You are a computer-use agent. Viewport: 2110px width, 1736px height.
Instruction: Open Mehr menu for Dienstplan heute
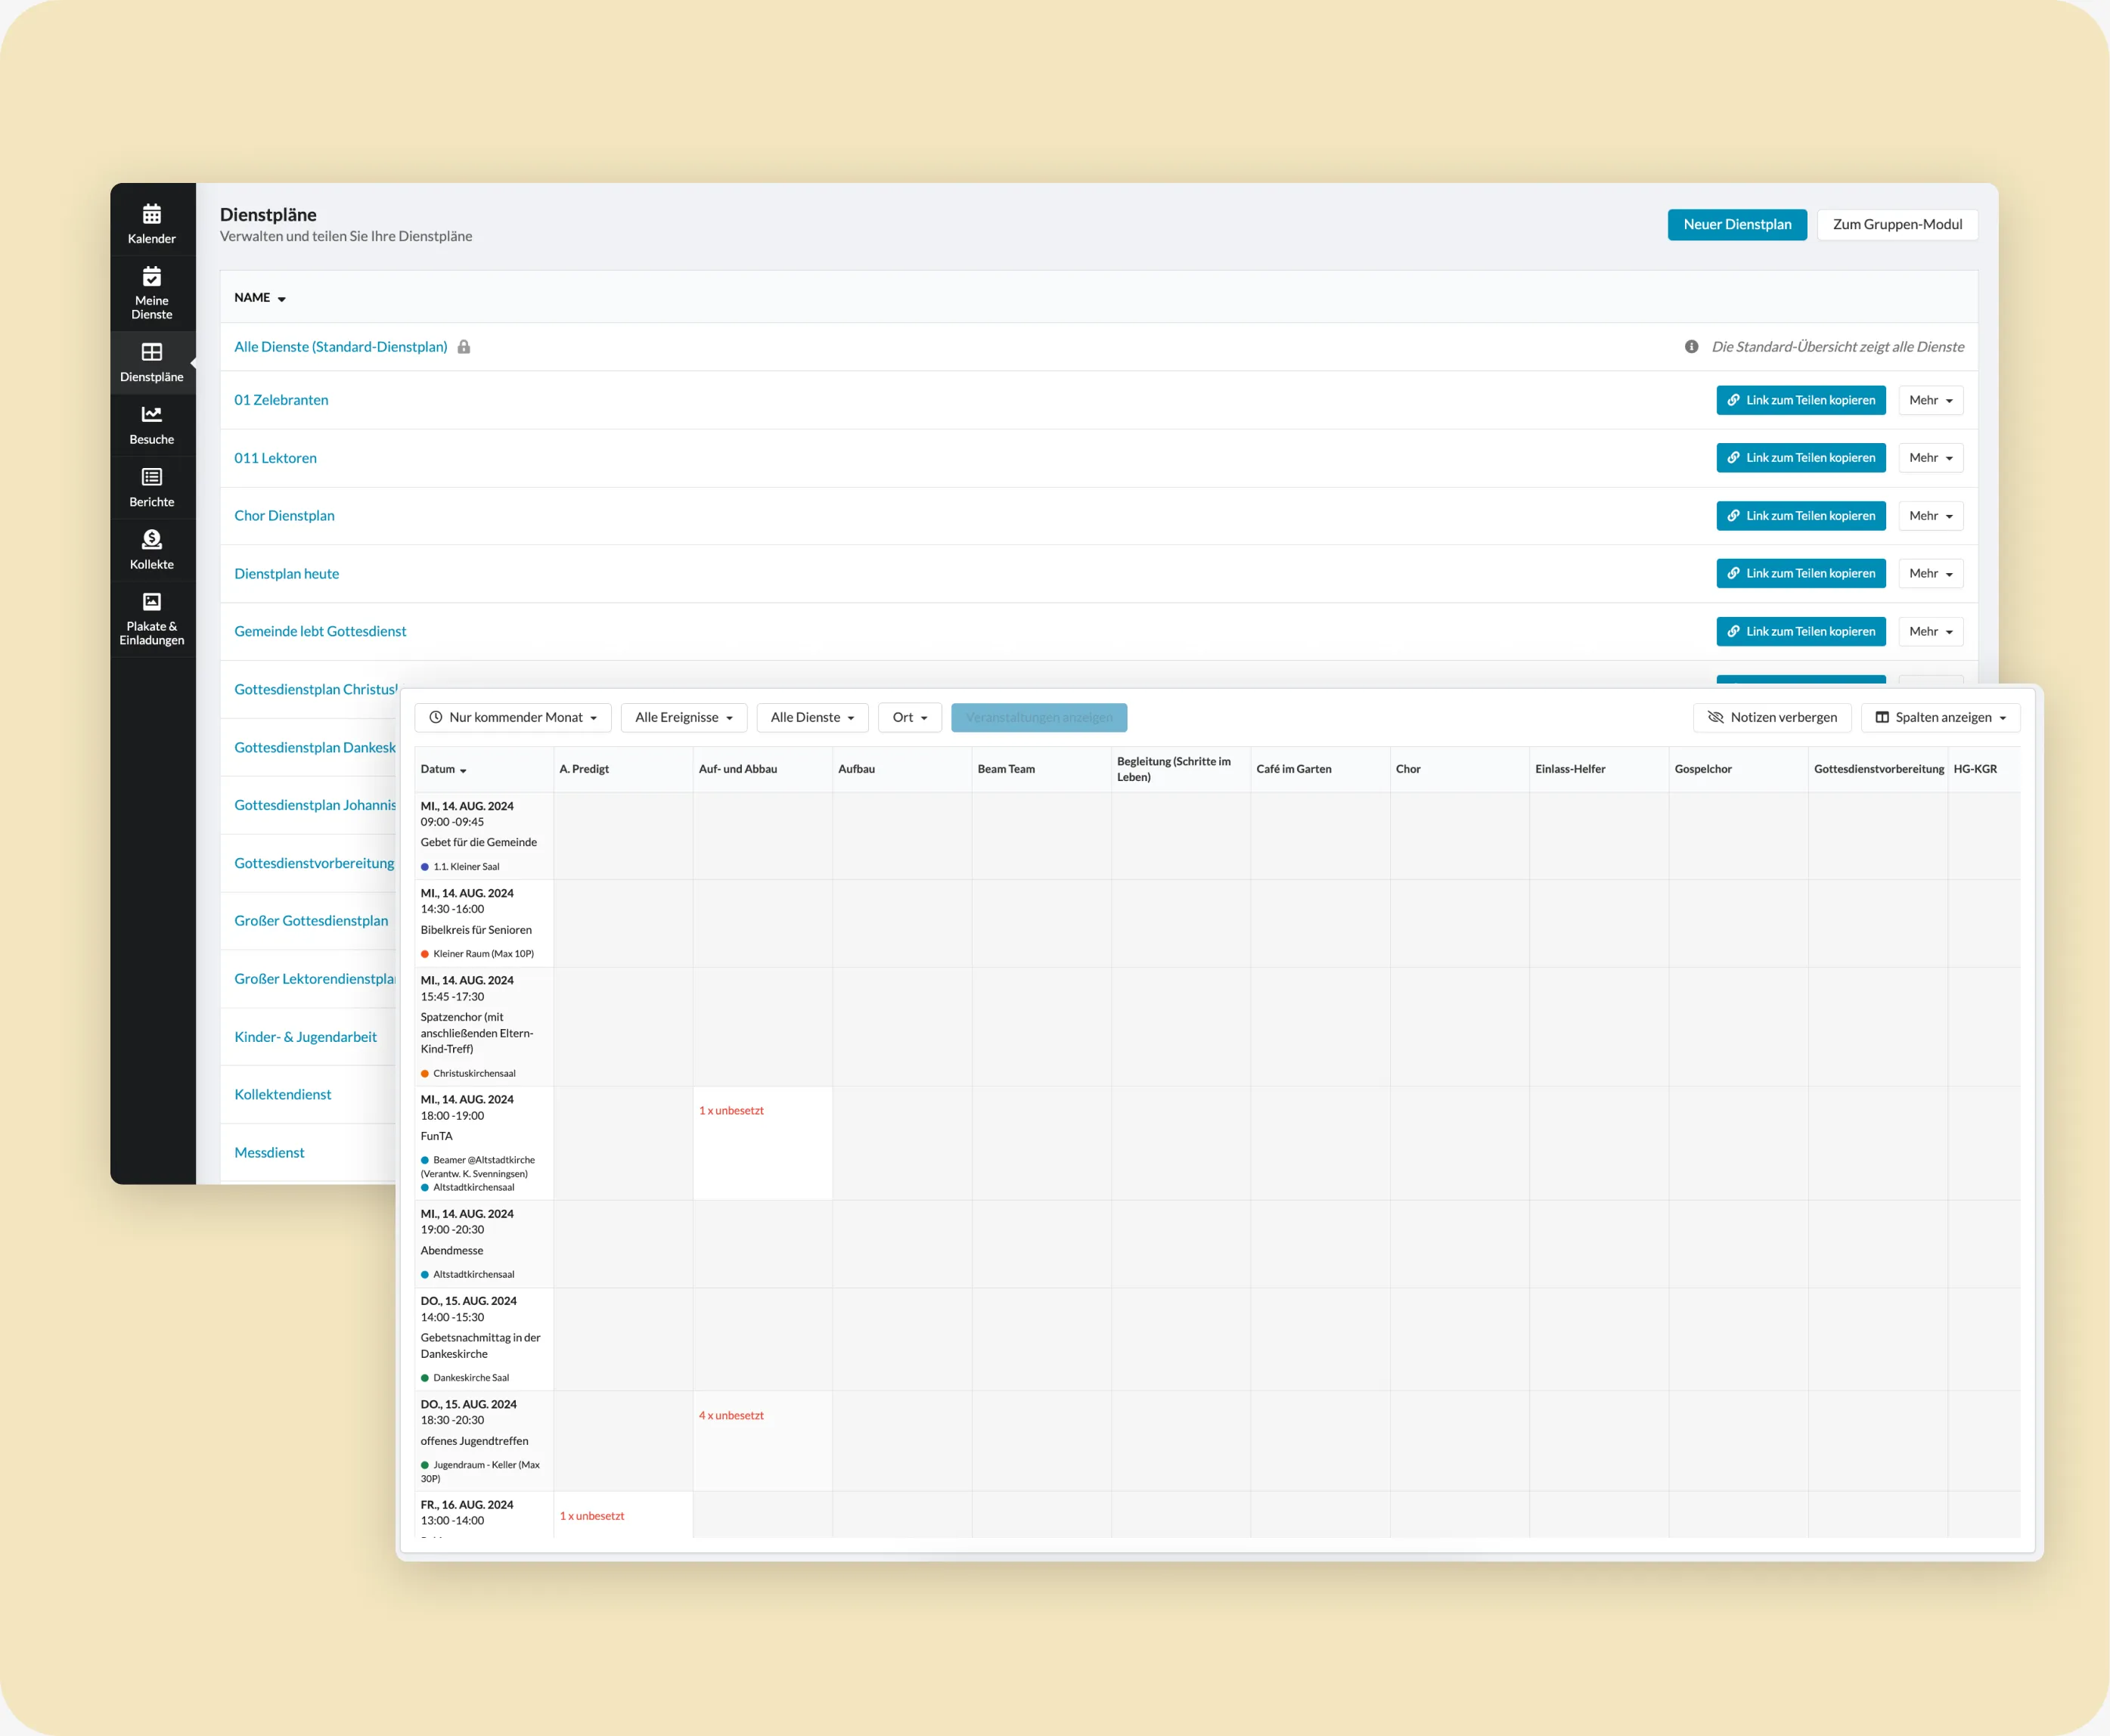point(1930,573)
